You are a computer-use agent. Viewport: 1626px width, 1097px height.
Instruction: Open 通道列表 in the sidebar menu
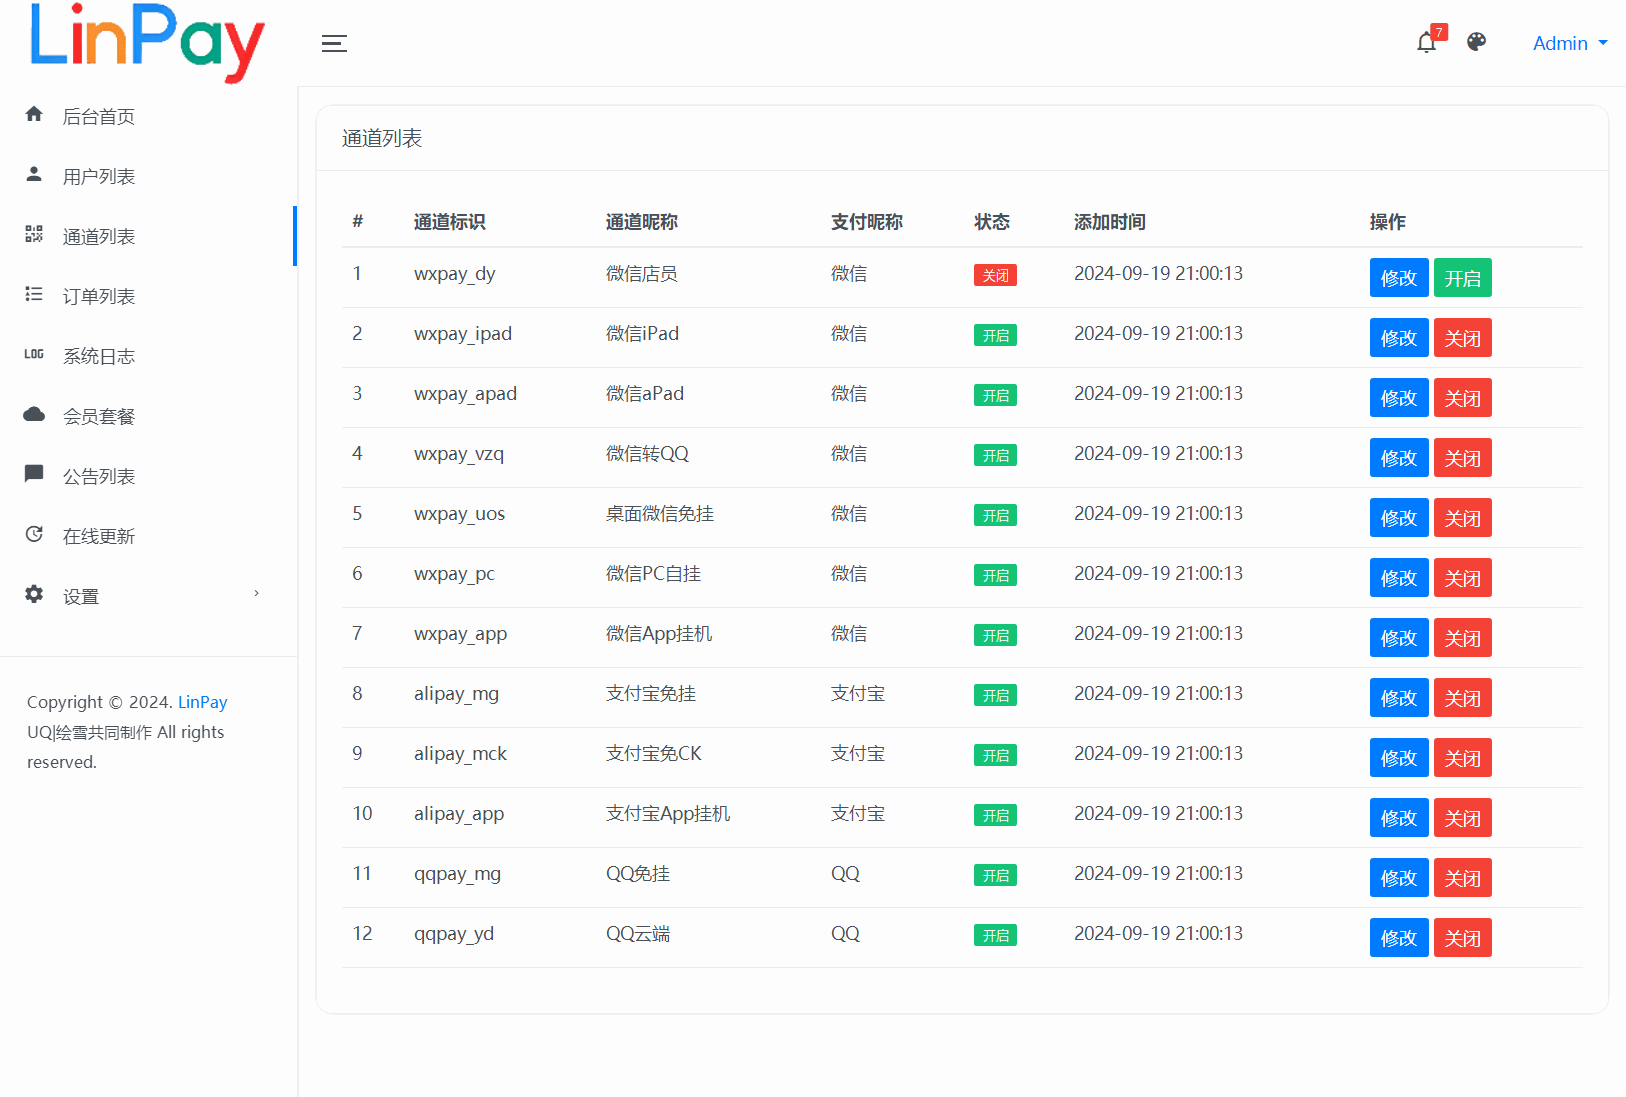pos(99,237)
